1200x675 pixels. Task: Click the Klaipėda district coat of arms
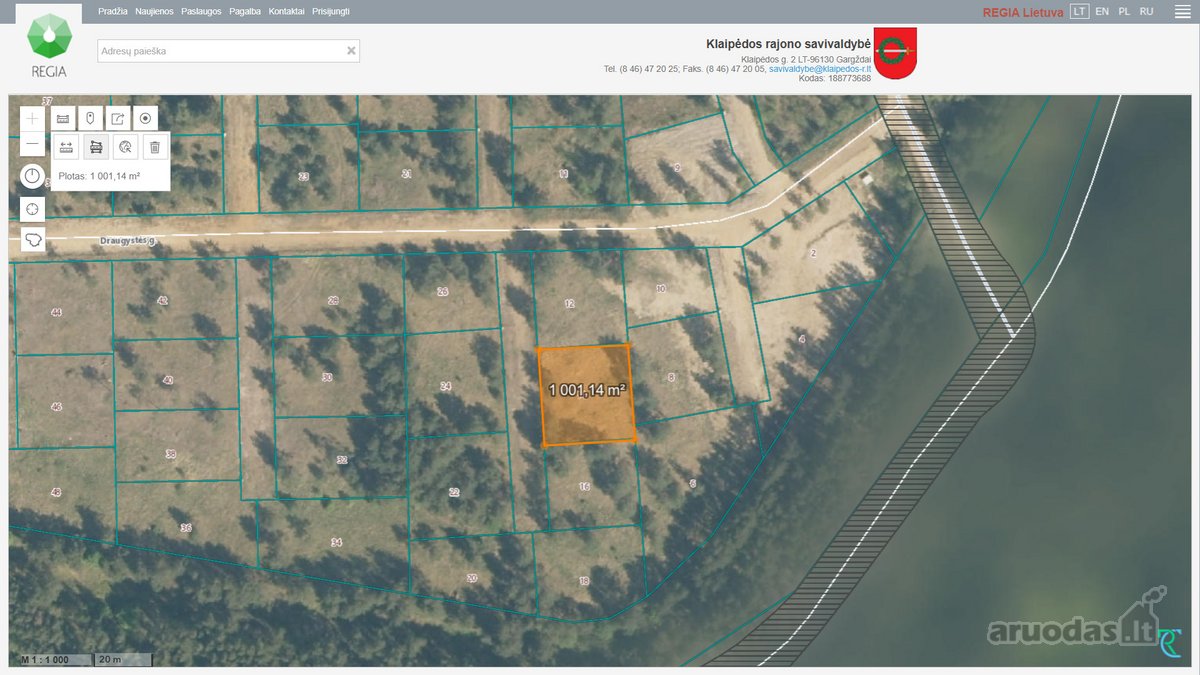[x=895, y=55]
